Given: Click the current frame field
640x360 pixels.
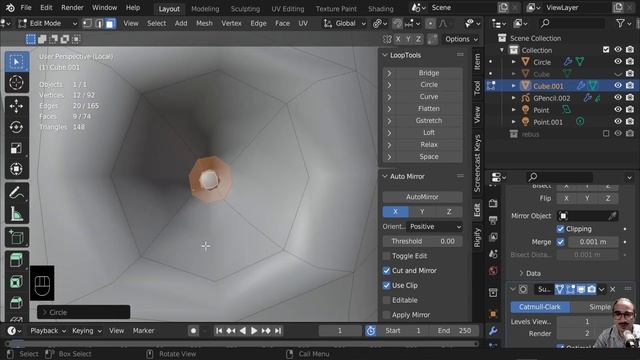Looking at the screenshot, I should 340,331.
